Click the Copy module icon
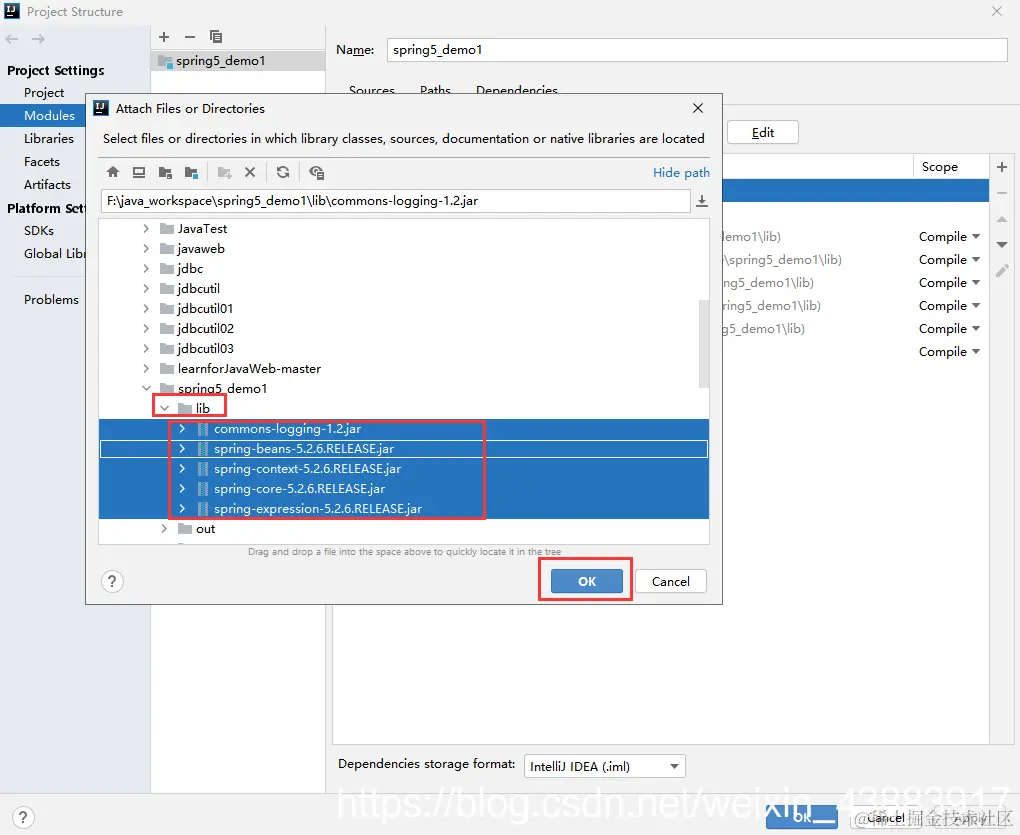The image size is (1020, 835). point(216,37)
